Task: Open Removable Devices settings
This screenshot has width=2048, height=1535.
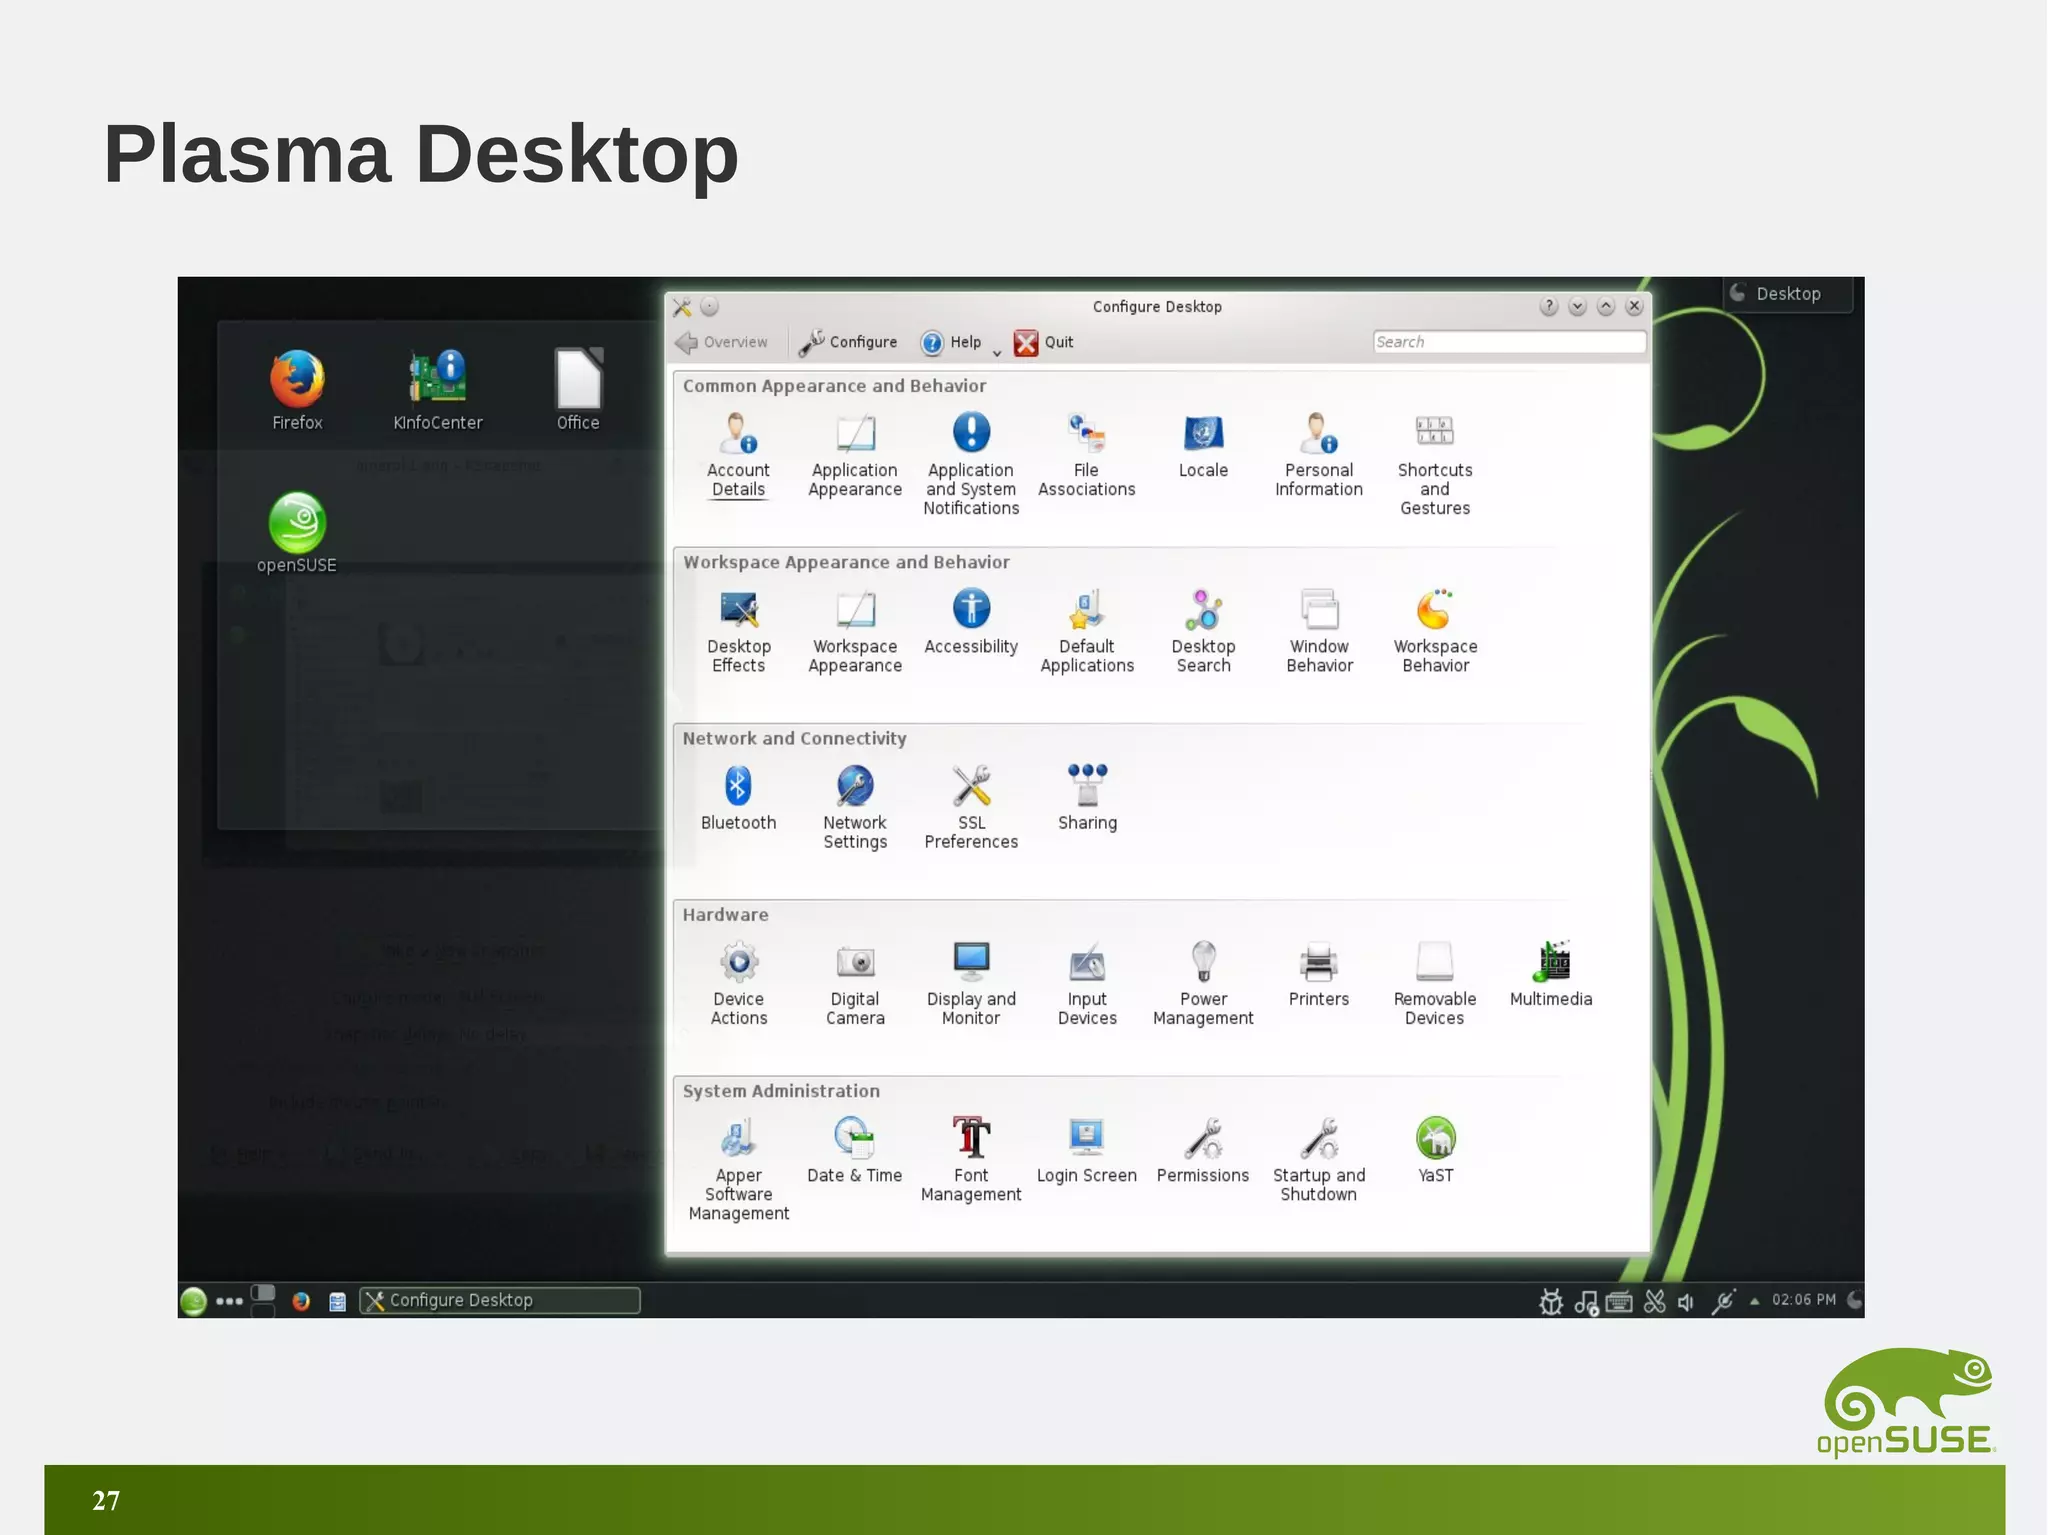Action: coord(1435,983)
